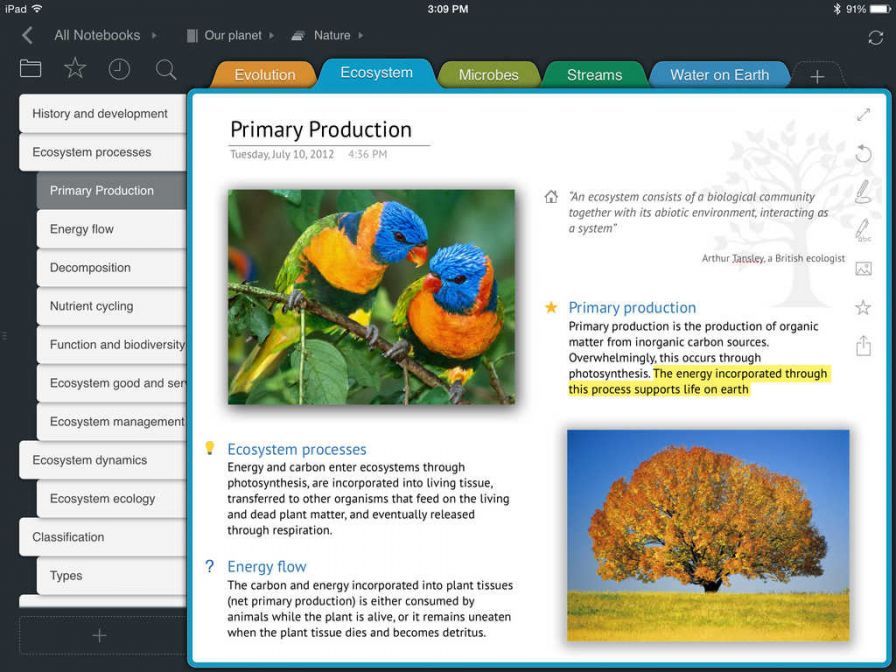Add a new section tab

point(817,77)
